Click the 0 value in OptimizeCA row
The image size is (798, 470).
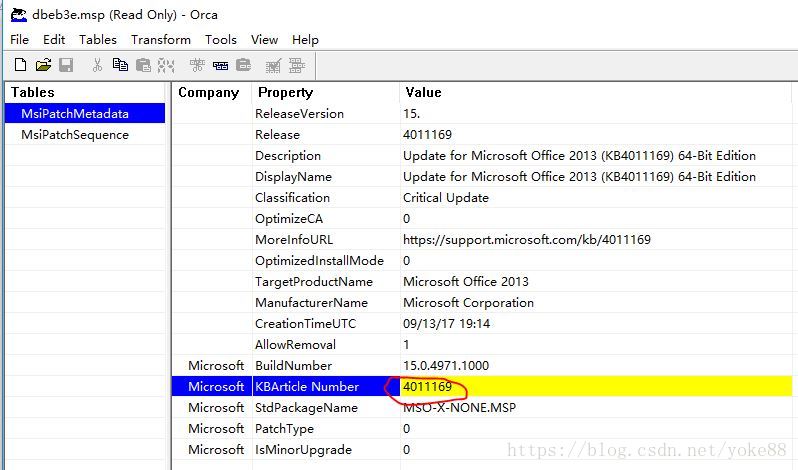pyautogui.click(x=407, y=219)
